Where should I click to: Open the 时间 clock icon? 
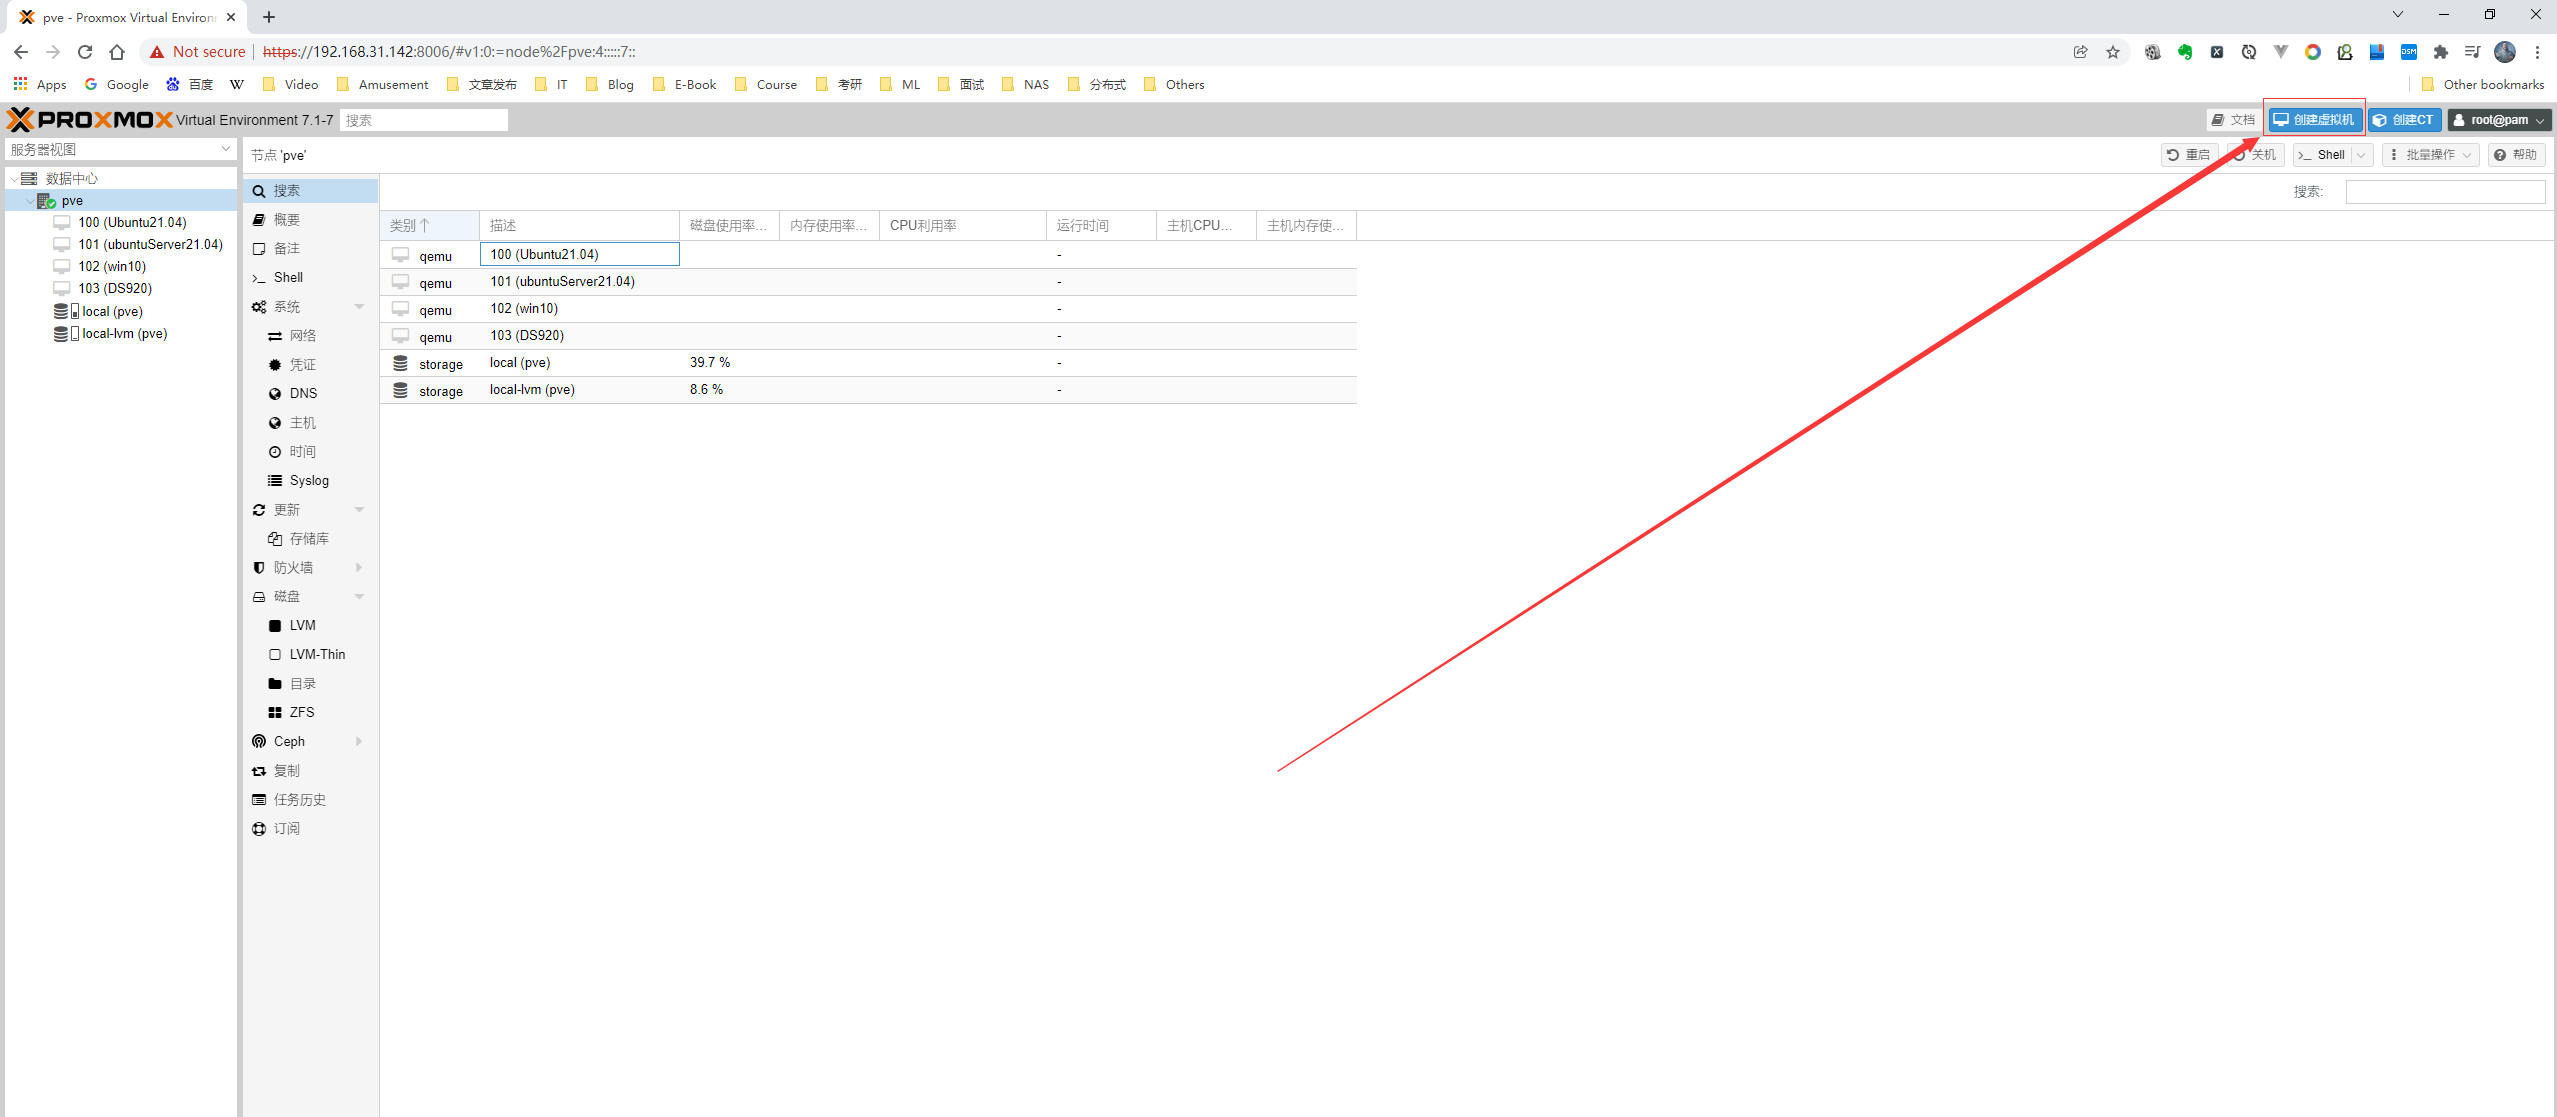pyautogui.click(x=275, y=452)
